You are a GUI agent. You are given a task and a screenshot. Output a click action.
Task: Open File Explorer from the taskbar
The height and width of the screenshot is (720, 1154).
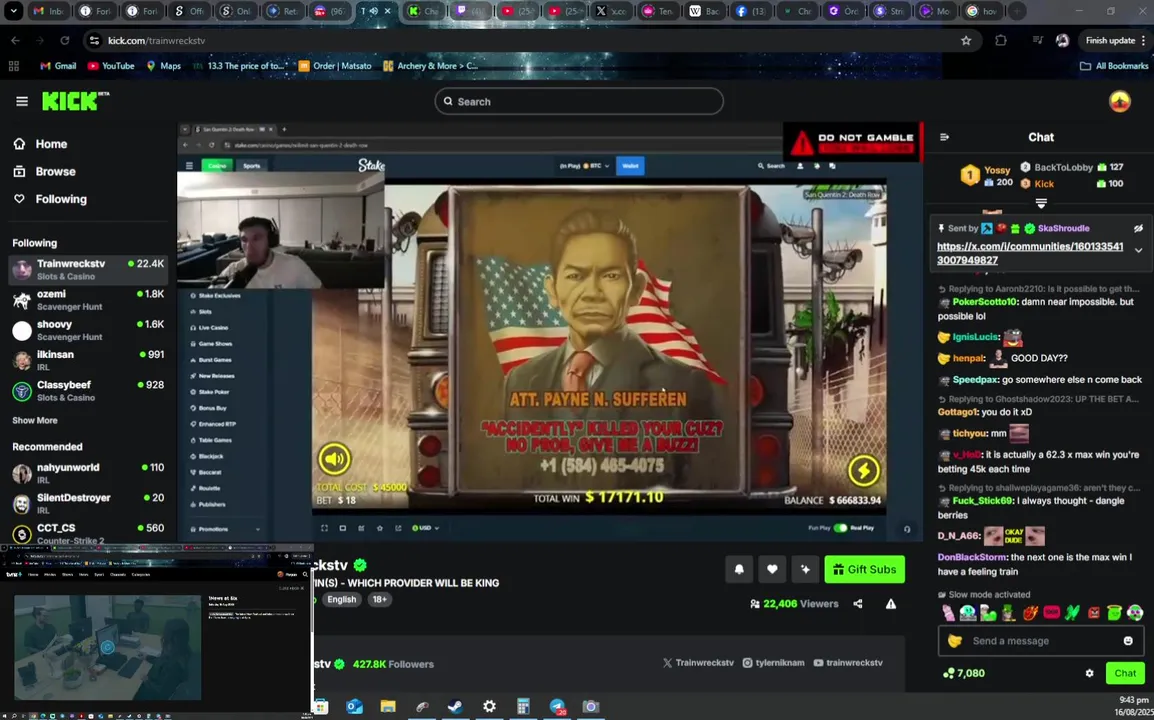pyautogui.click(x=388, y=707)
